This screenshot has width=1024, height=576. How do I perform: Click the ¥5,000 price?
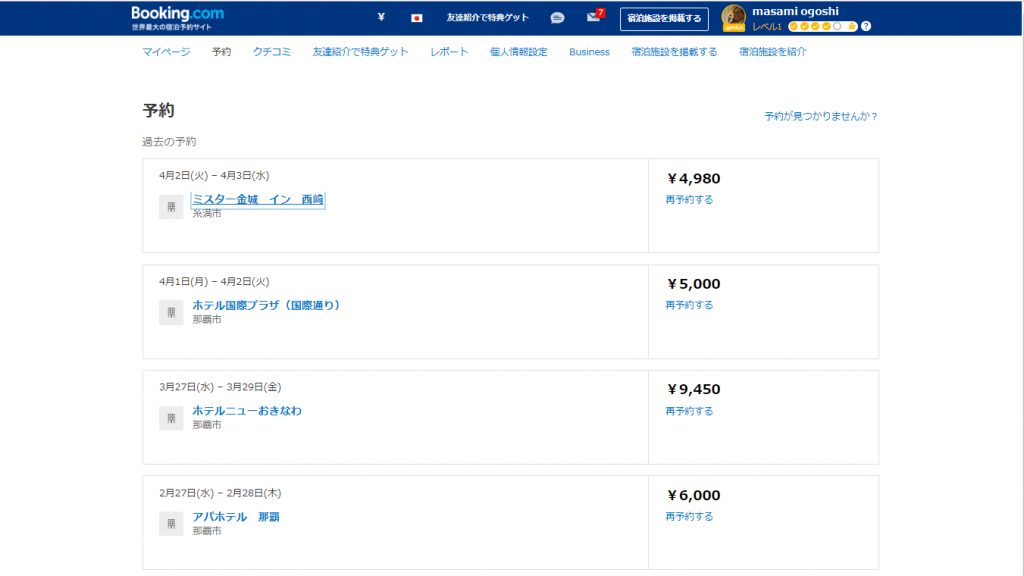point(694,284)
